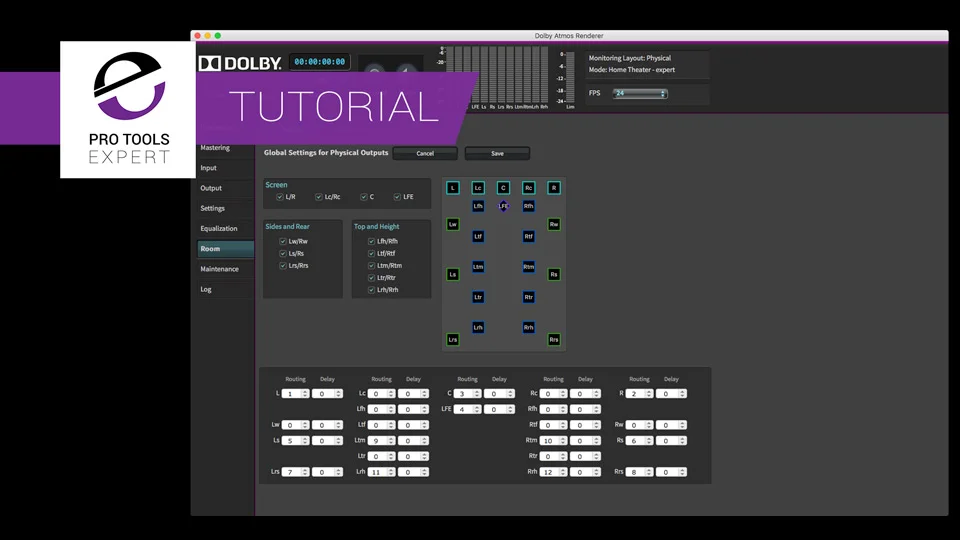The width and height of the screenshot is (960, 540).
Task: Select the L speaker icon in room layout
Action: (x=452, y=188)
